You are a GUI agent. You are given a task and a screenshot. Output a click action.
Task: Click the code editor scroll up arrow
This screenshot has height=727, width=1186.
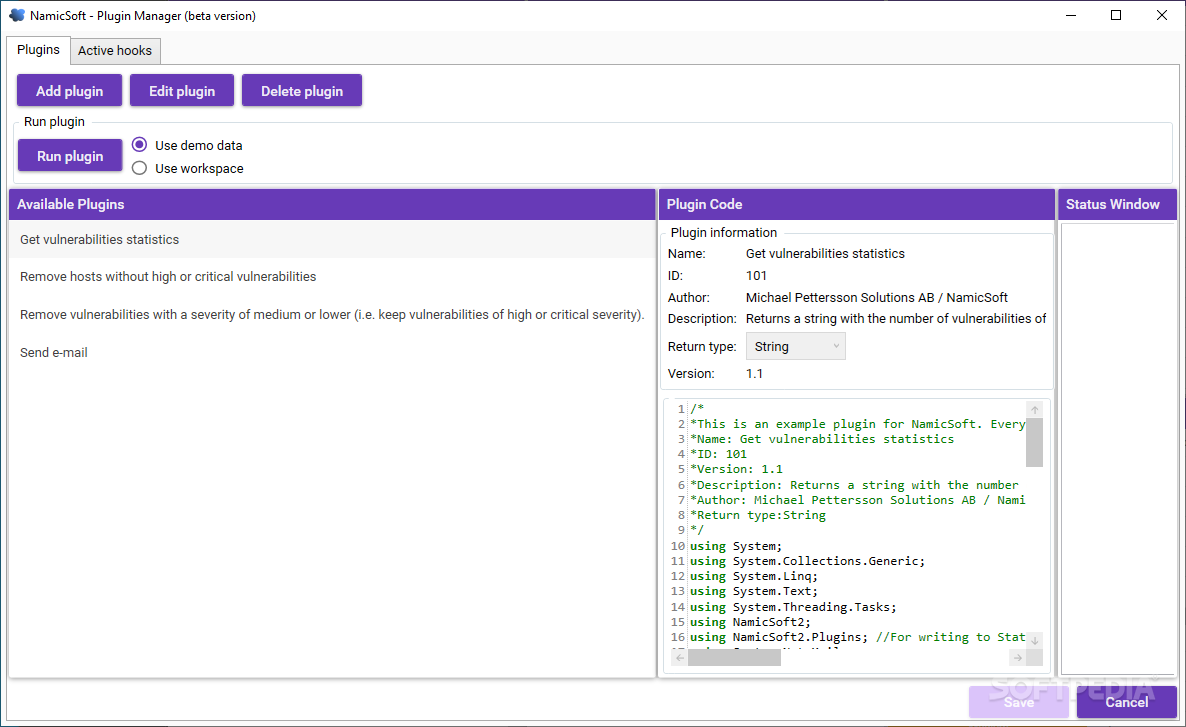(1035, 409)
